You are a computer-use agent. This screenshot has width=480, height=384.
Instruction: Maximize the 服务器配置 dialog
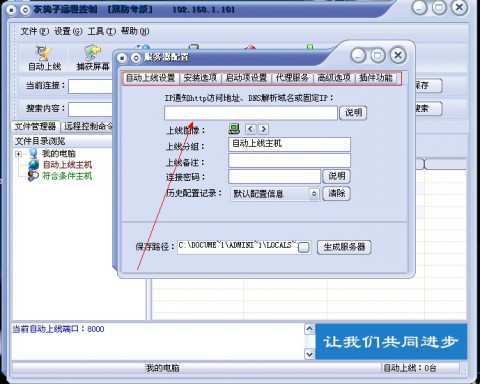[378, 56]
